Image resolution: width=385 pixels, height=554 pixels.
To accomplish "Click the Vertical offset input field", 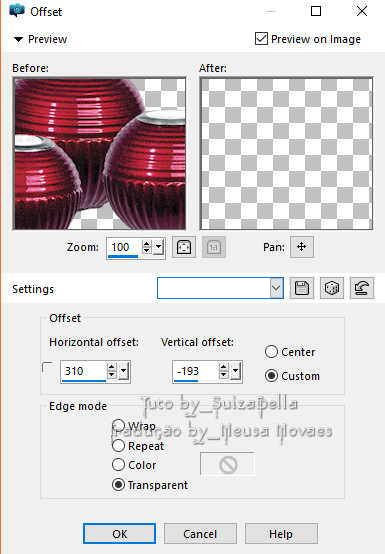I will [195, 371].
